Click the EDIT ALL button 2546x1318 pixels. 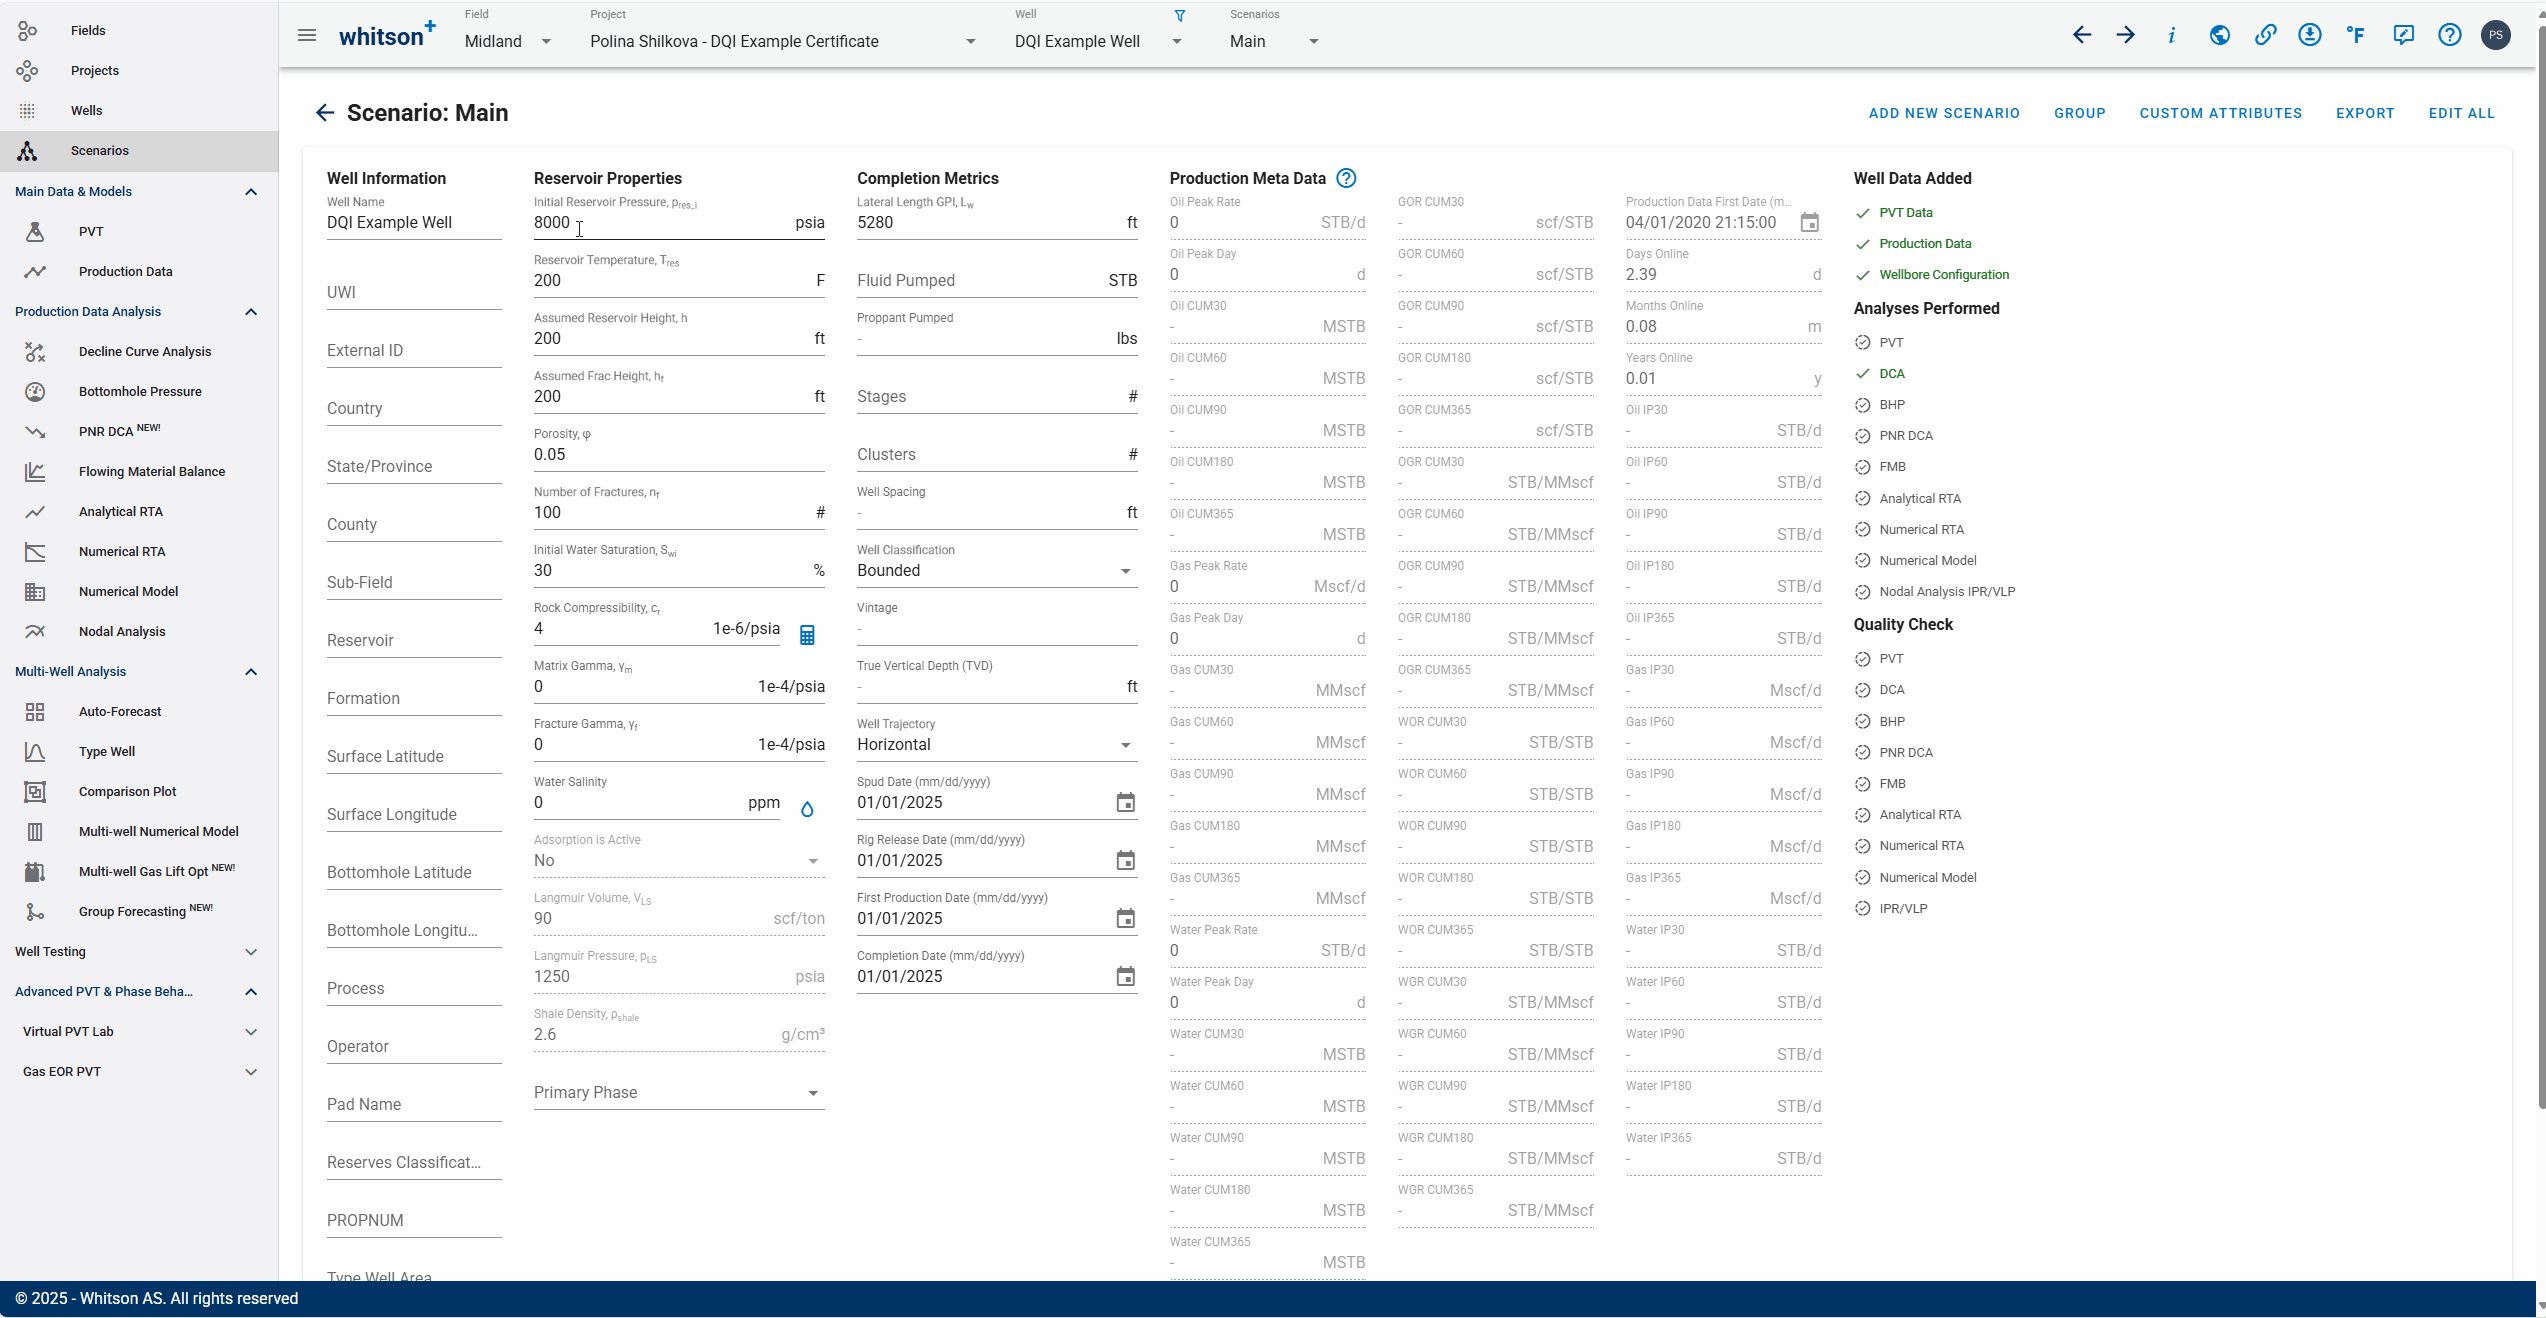pyautogui.click(x=2462, y=113)
